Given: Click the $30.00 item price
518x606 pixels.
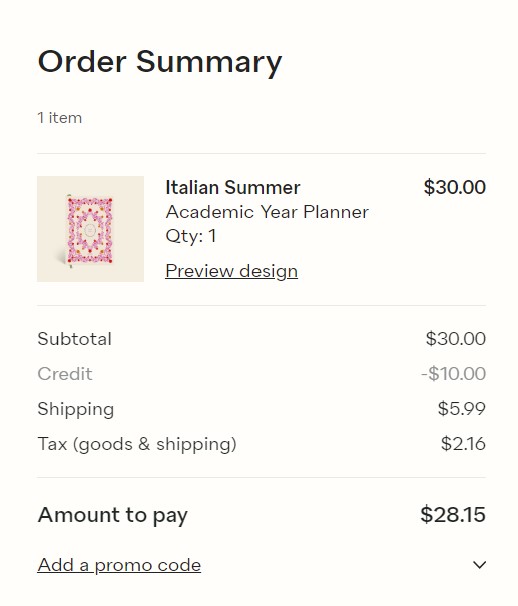Looking at the screenshot, I should coord(455,187).
